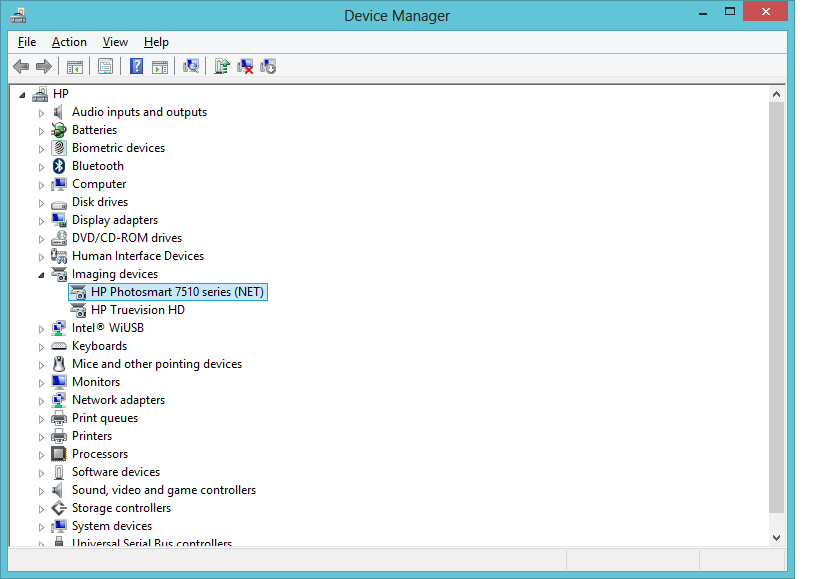819x579 pixels.
Task: Click the vertical scrollbar thumb
Action: click(x=776, y=307)
